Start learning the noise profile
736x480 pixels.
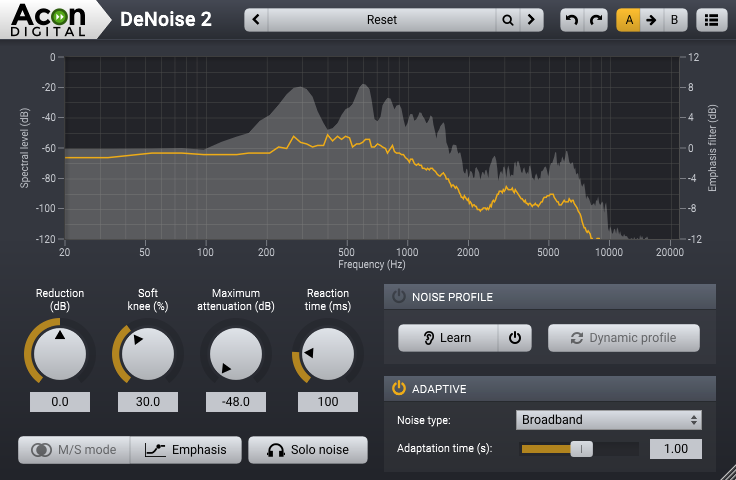pyautogui.click(x=448, y=338)
